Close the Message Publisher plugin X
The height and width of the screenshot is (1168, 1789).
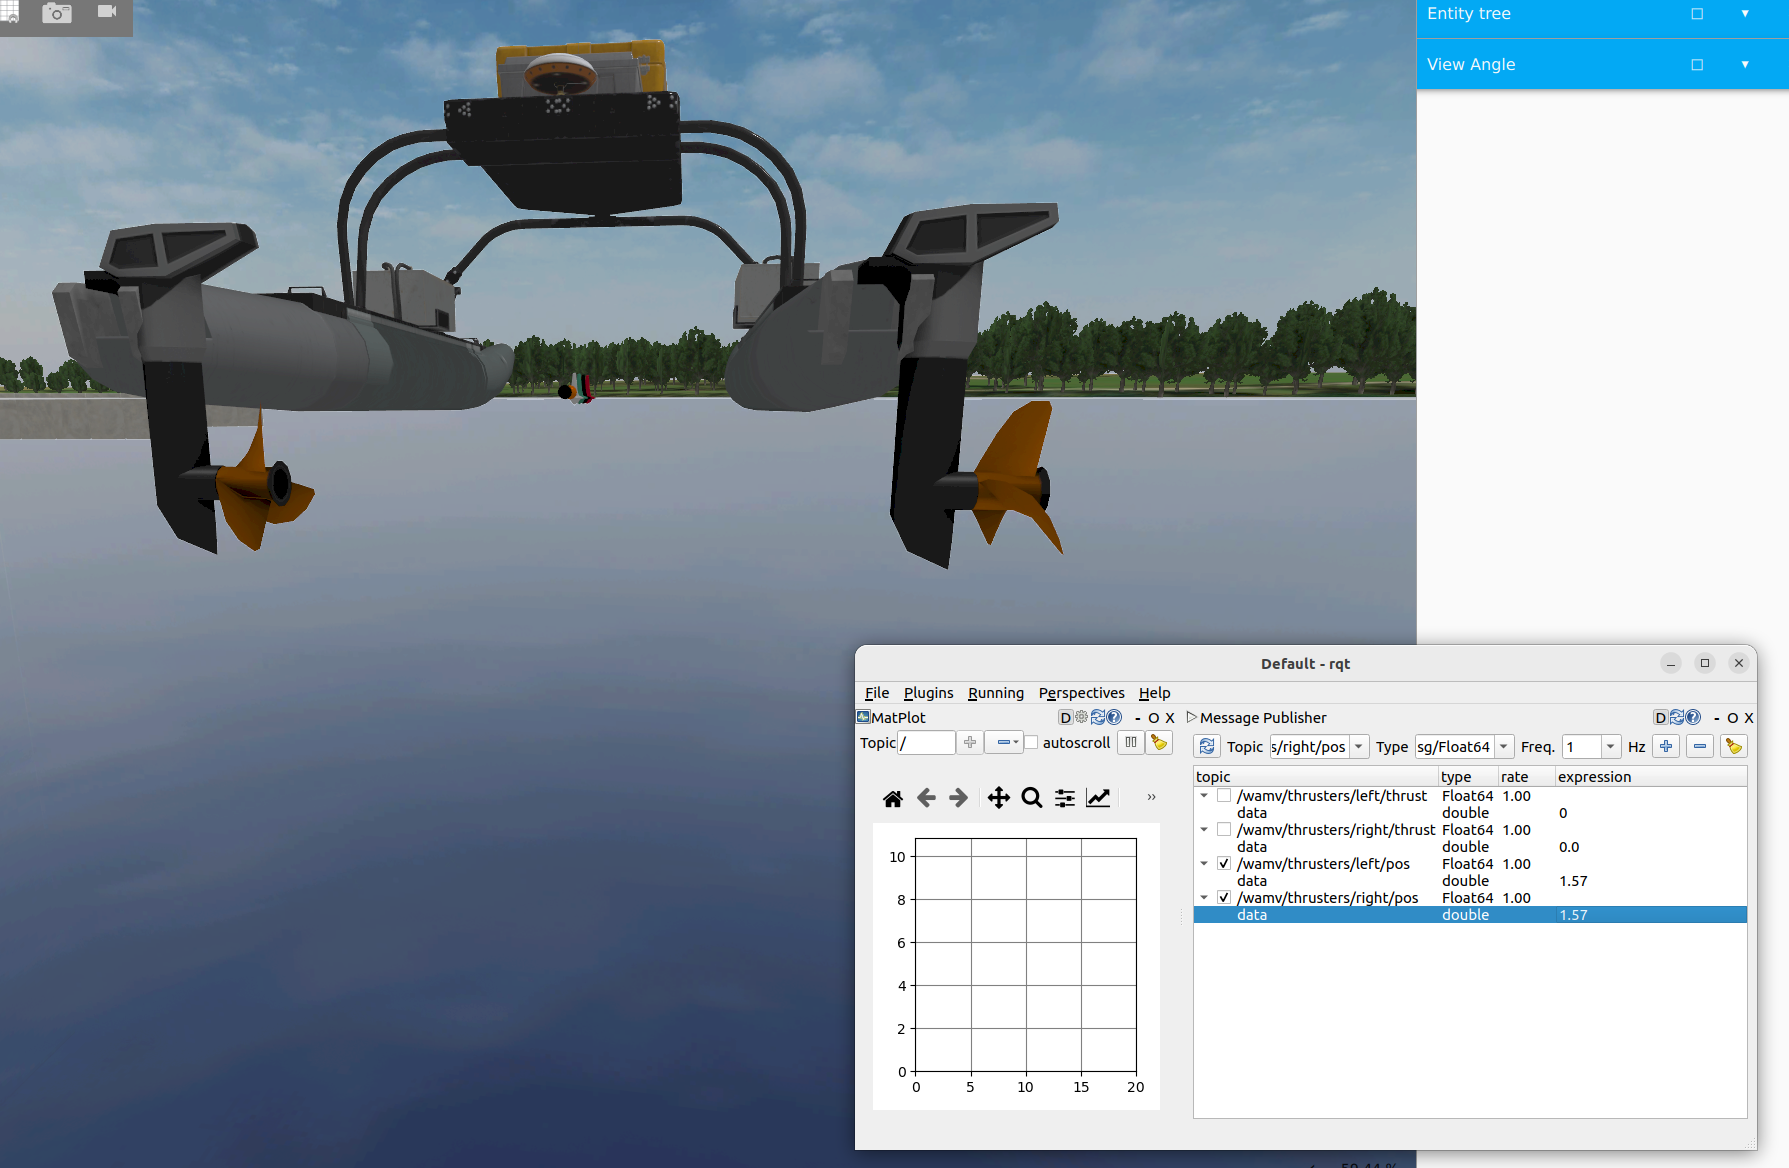pyautogui.click(x=1748, y=718)
